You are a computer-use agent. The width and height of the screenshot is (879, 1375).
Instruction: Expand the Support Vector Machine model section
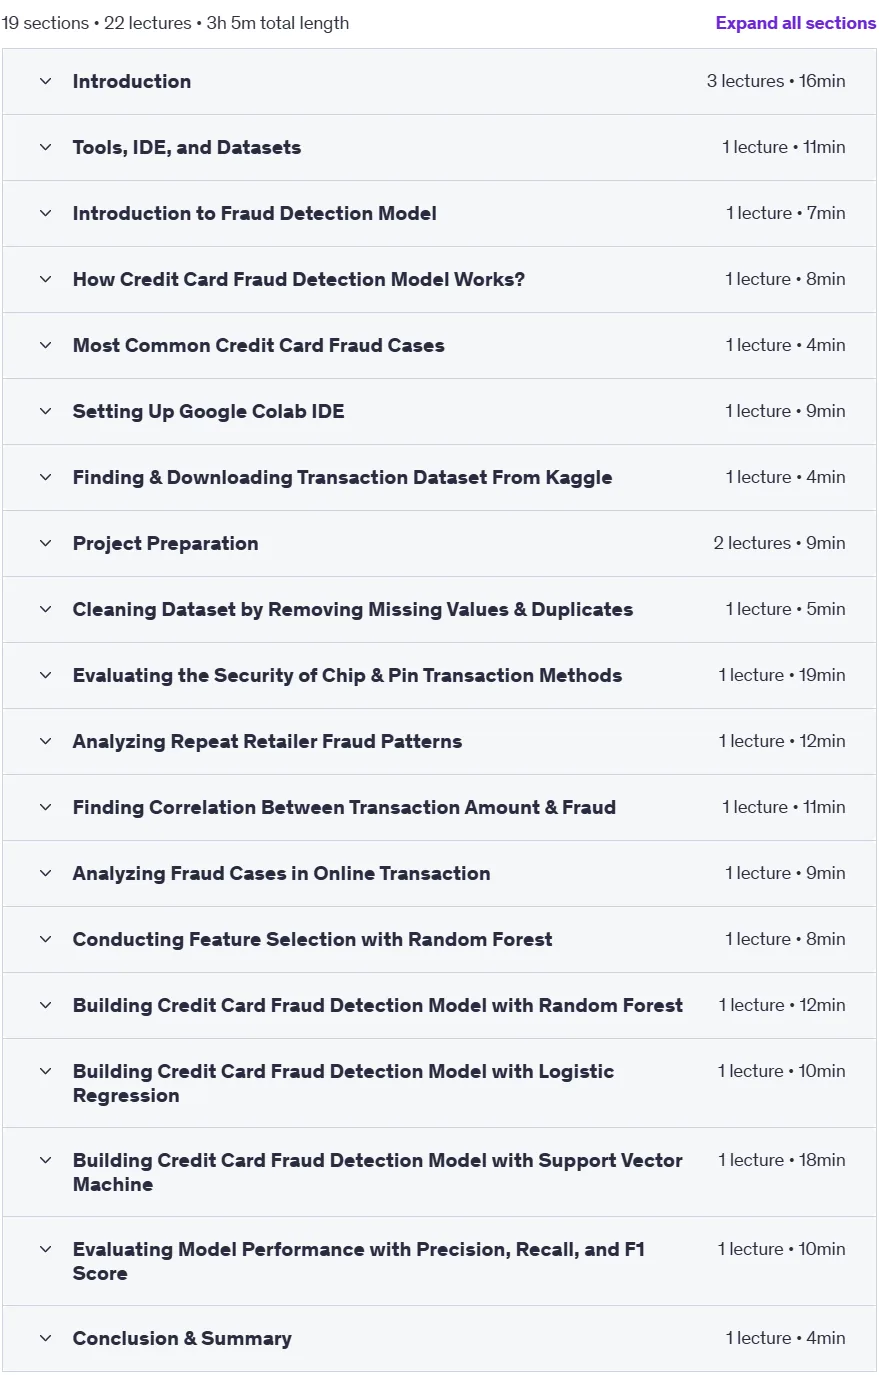point(439,1172)
